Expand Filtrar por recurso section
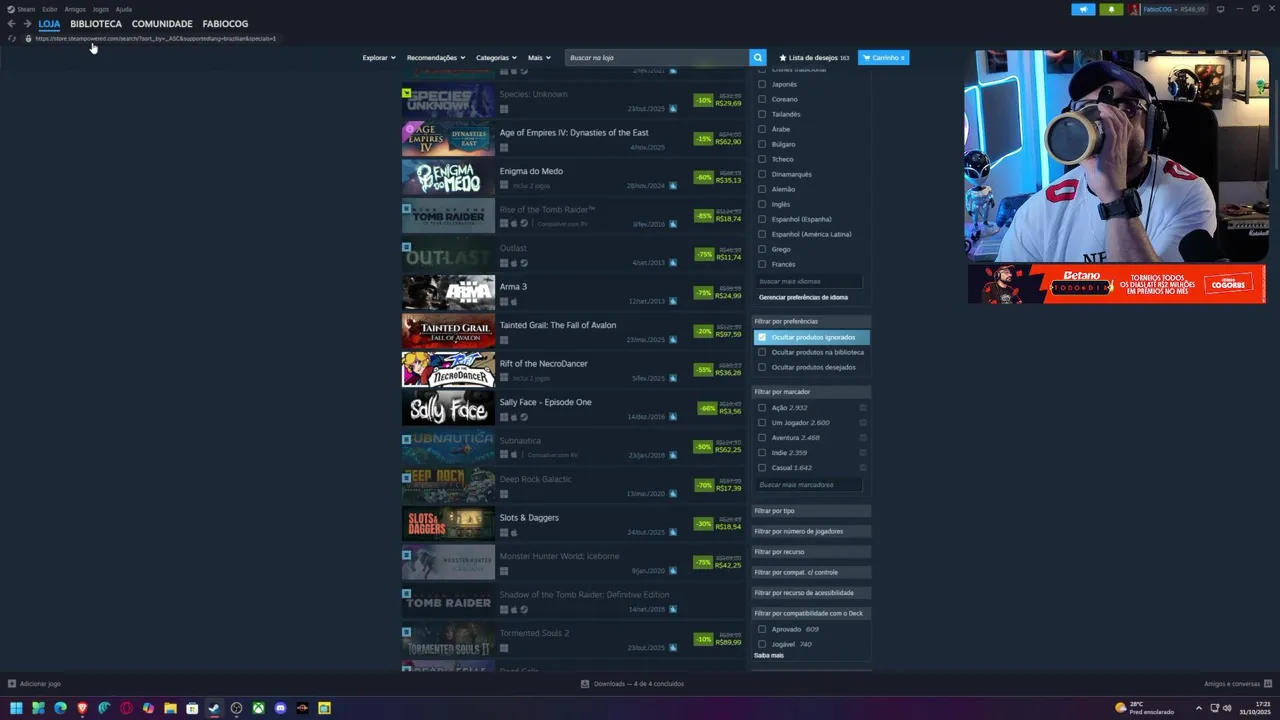Viewport: 1280px width, 720px height. pos(812,552)
